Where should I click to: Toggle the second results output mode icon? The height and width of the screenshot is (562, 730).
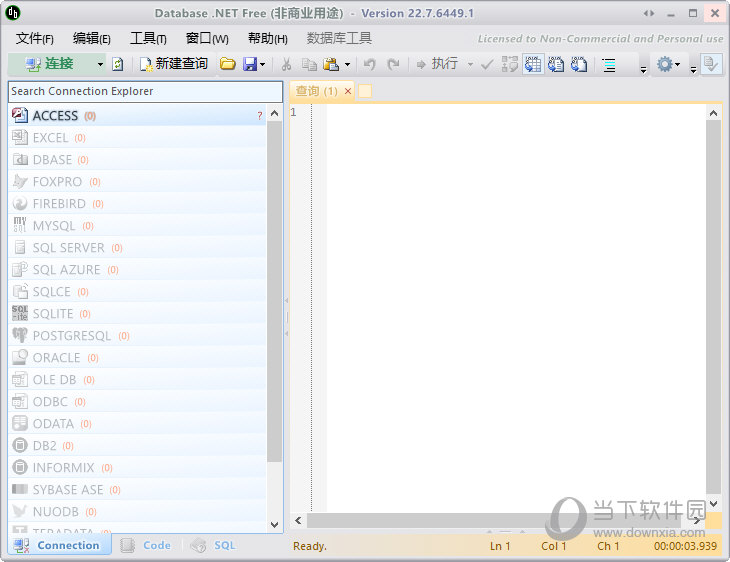556,64
